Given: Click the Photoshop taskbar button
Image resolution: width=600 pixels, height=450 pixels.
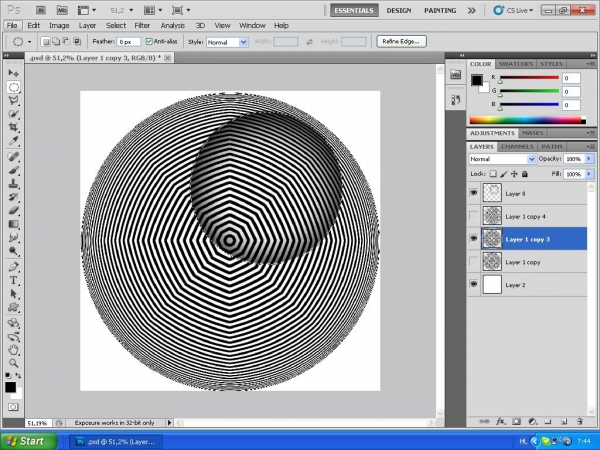Looking at the screenshot, I should point(116,442).
